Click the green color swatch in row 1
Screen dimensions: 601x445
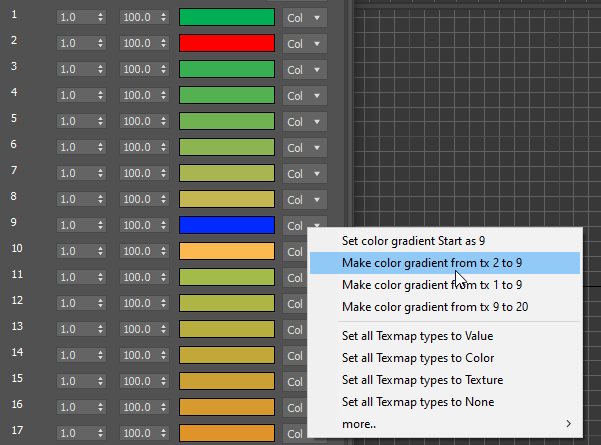pyautogui.click(x=226, y=17)
